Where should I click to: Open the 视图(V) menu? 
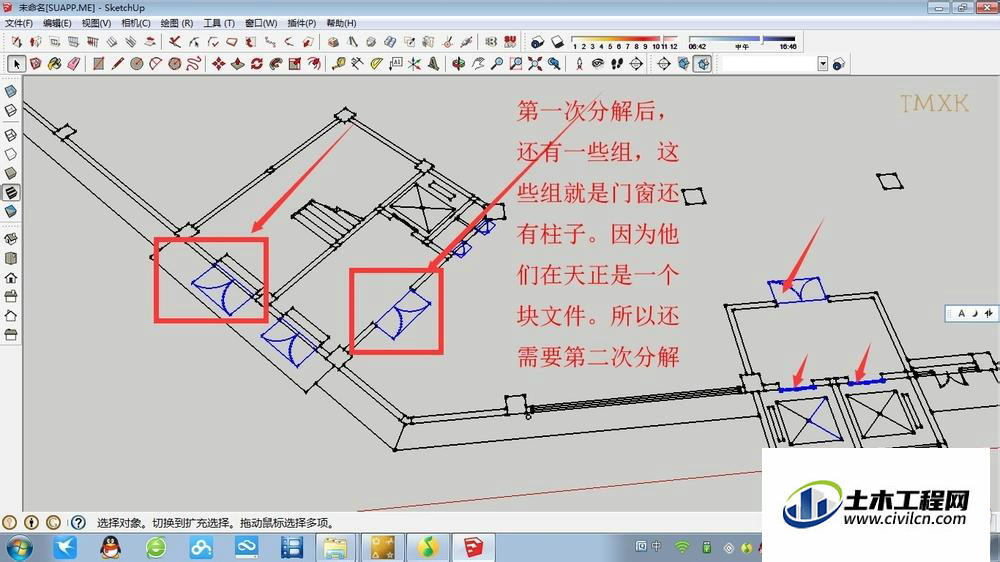(96, 23)
